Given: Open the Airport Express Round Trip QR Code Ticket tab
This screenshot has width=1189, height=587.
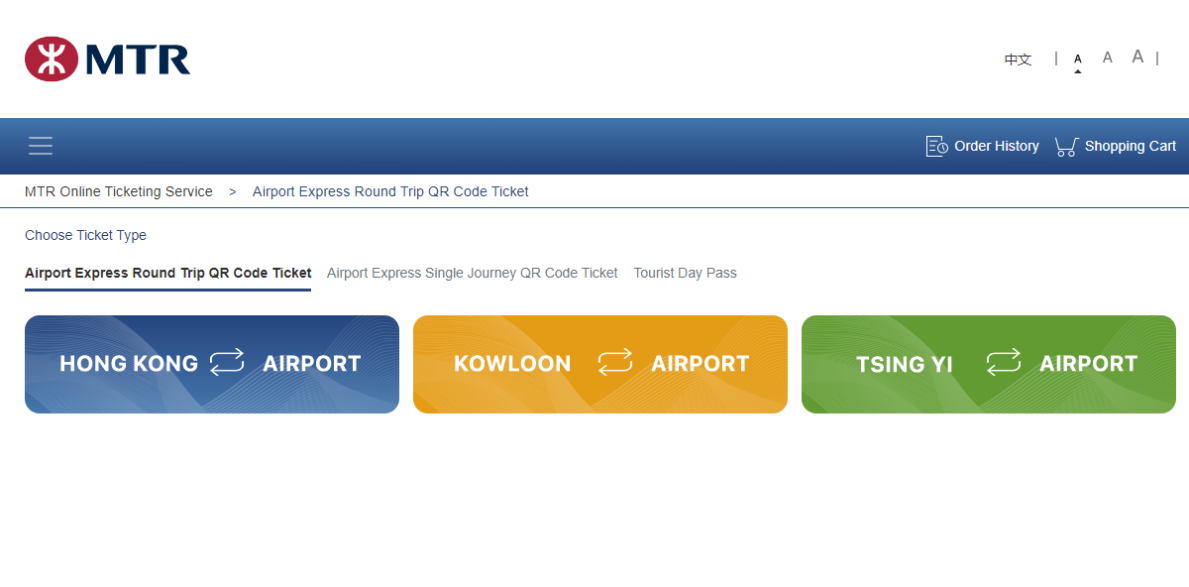Looking at the screenshot, I should pyautogui.click(x=168, y=273).
